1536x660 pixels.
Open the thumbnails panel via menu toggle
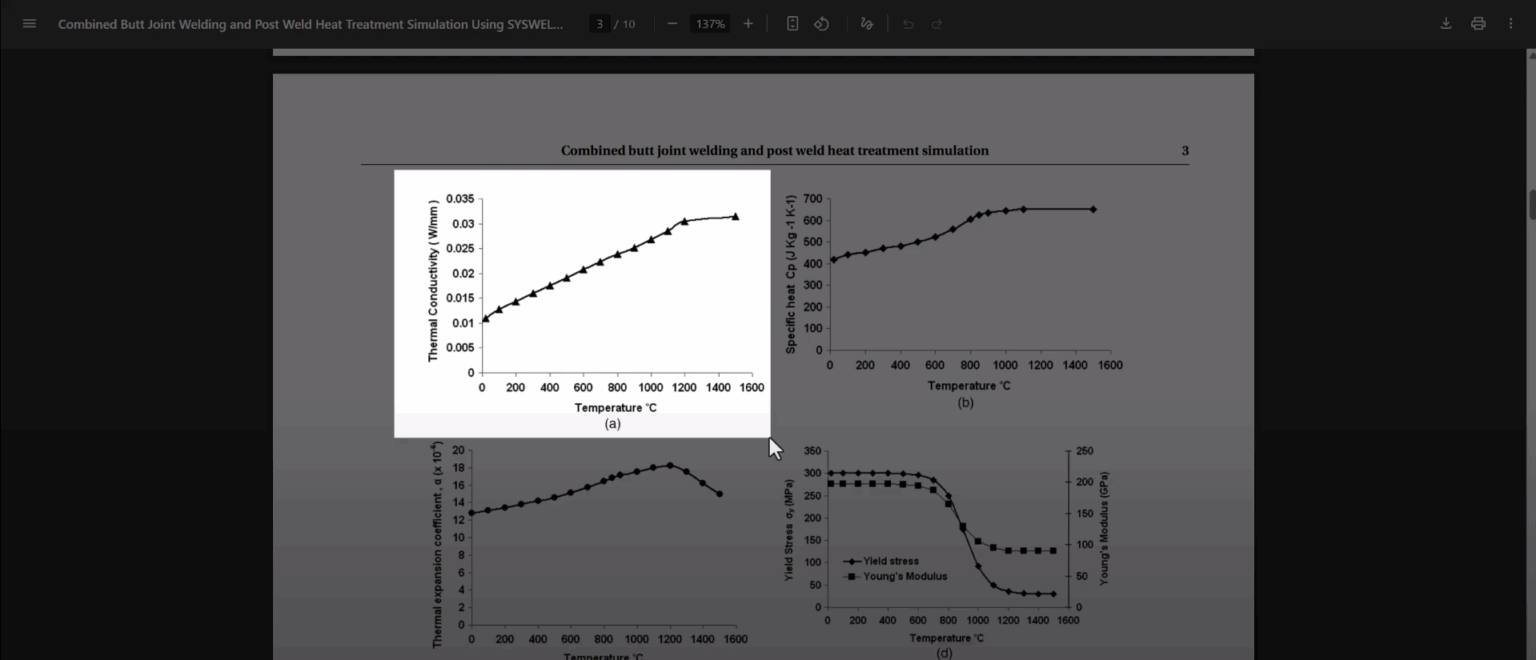coord(29,23)
